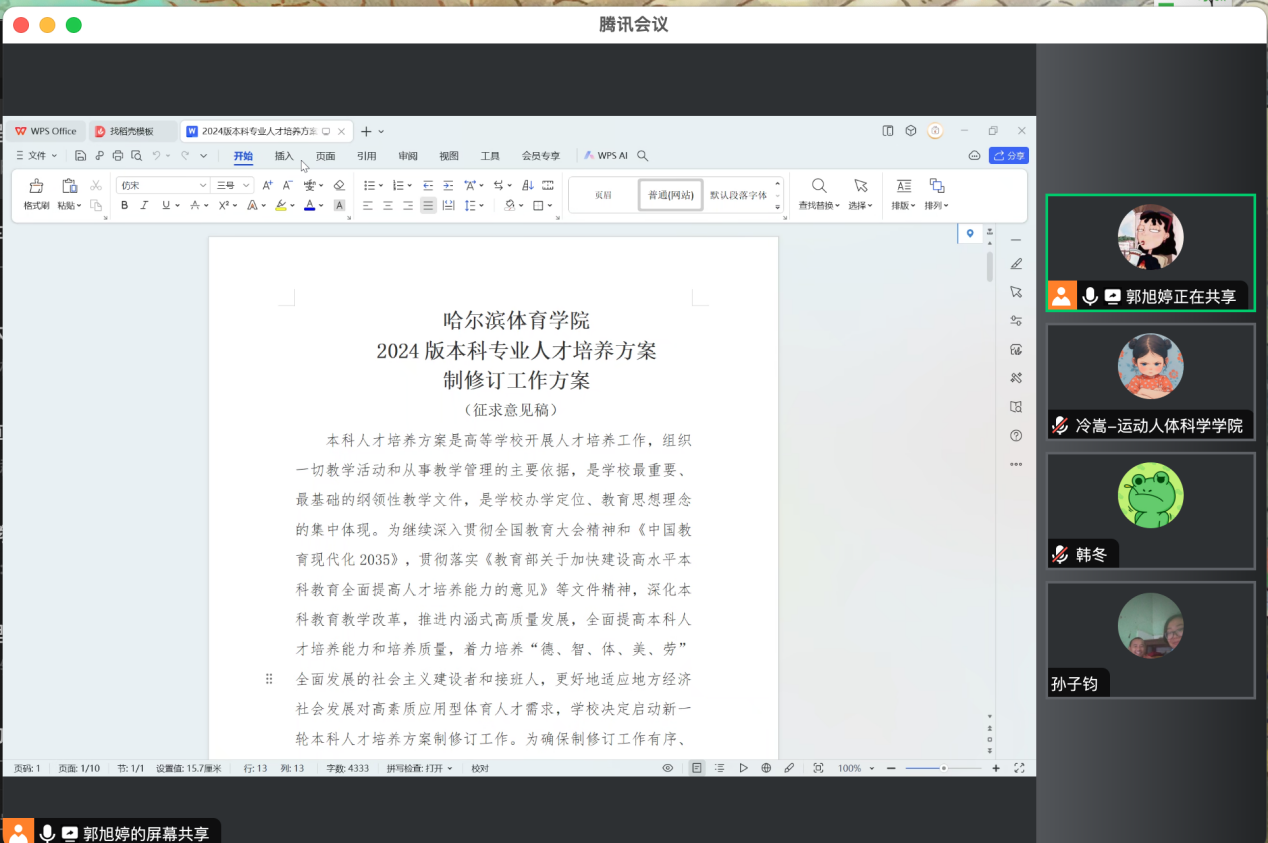The width and height of the screenshot is (1268, 843).
Task: Switch to the 页面 ribbon tab
Action: tap(326, 156)
